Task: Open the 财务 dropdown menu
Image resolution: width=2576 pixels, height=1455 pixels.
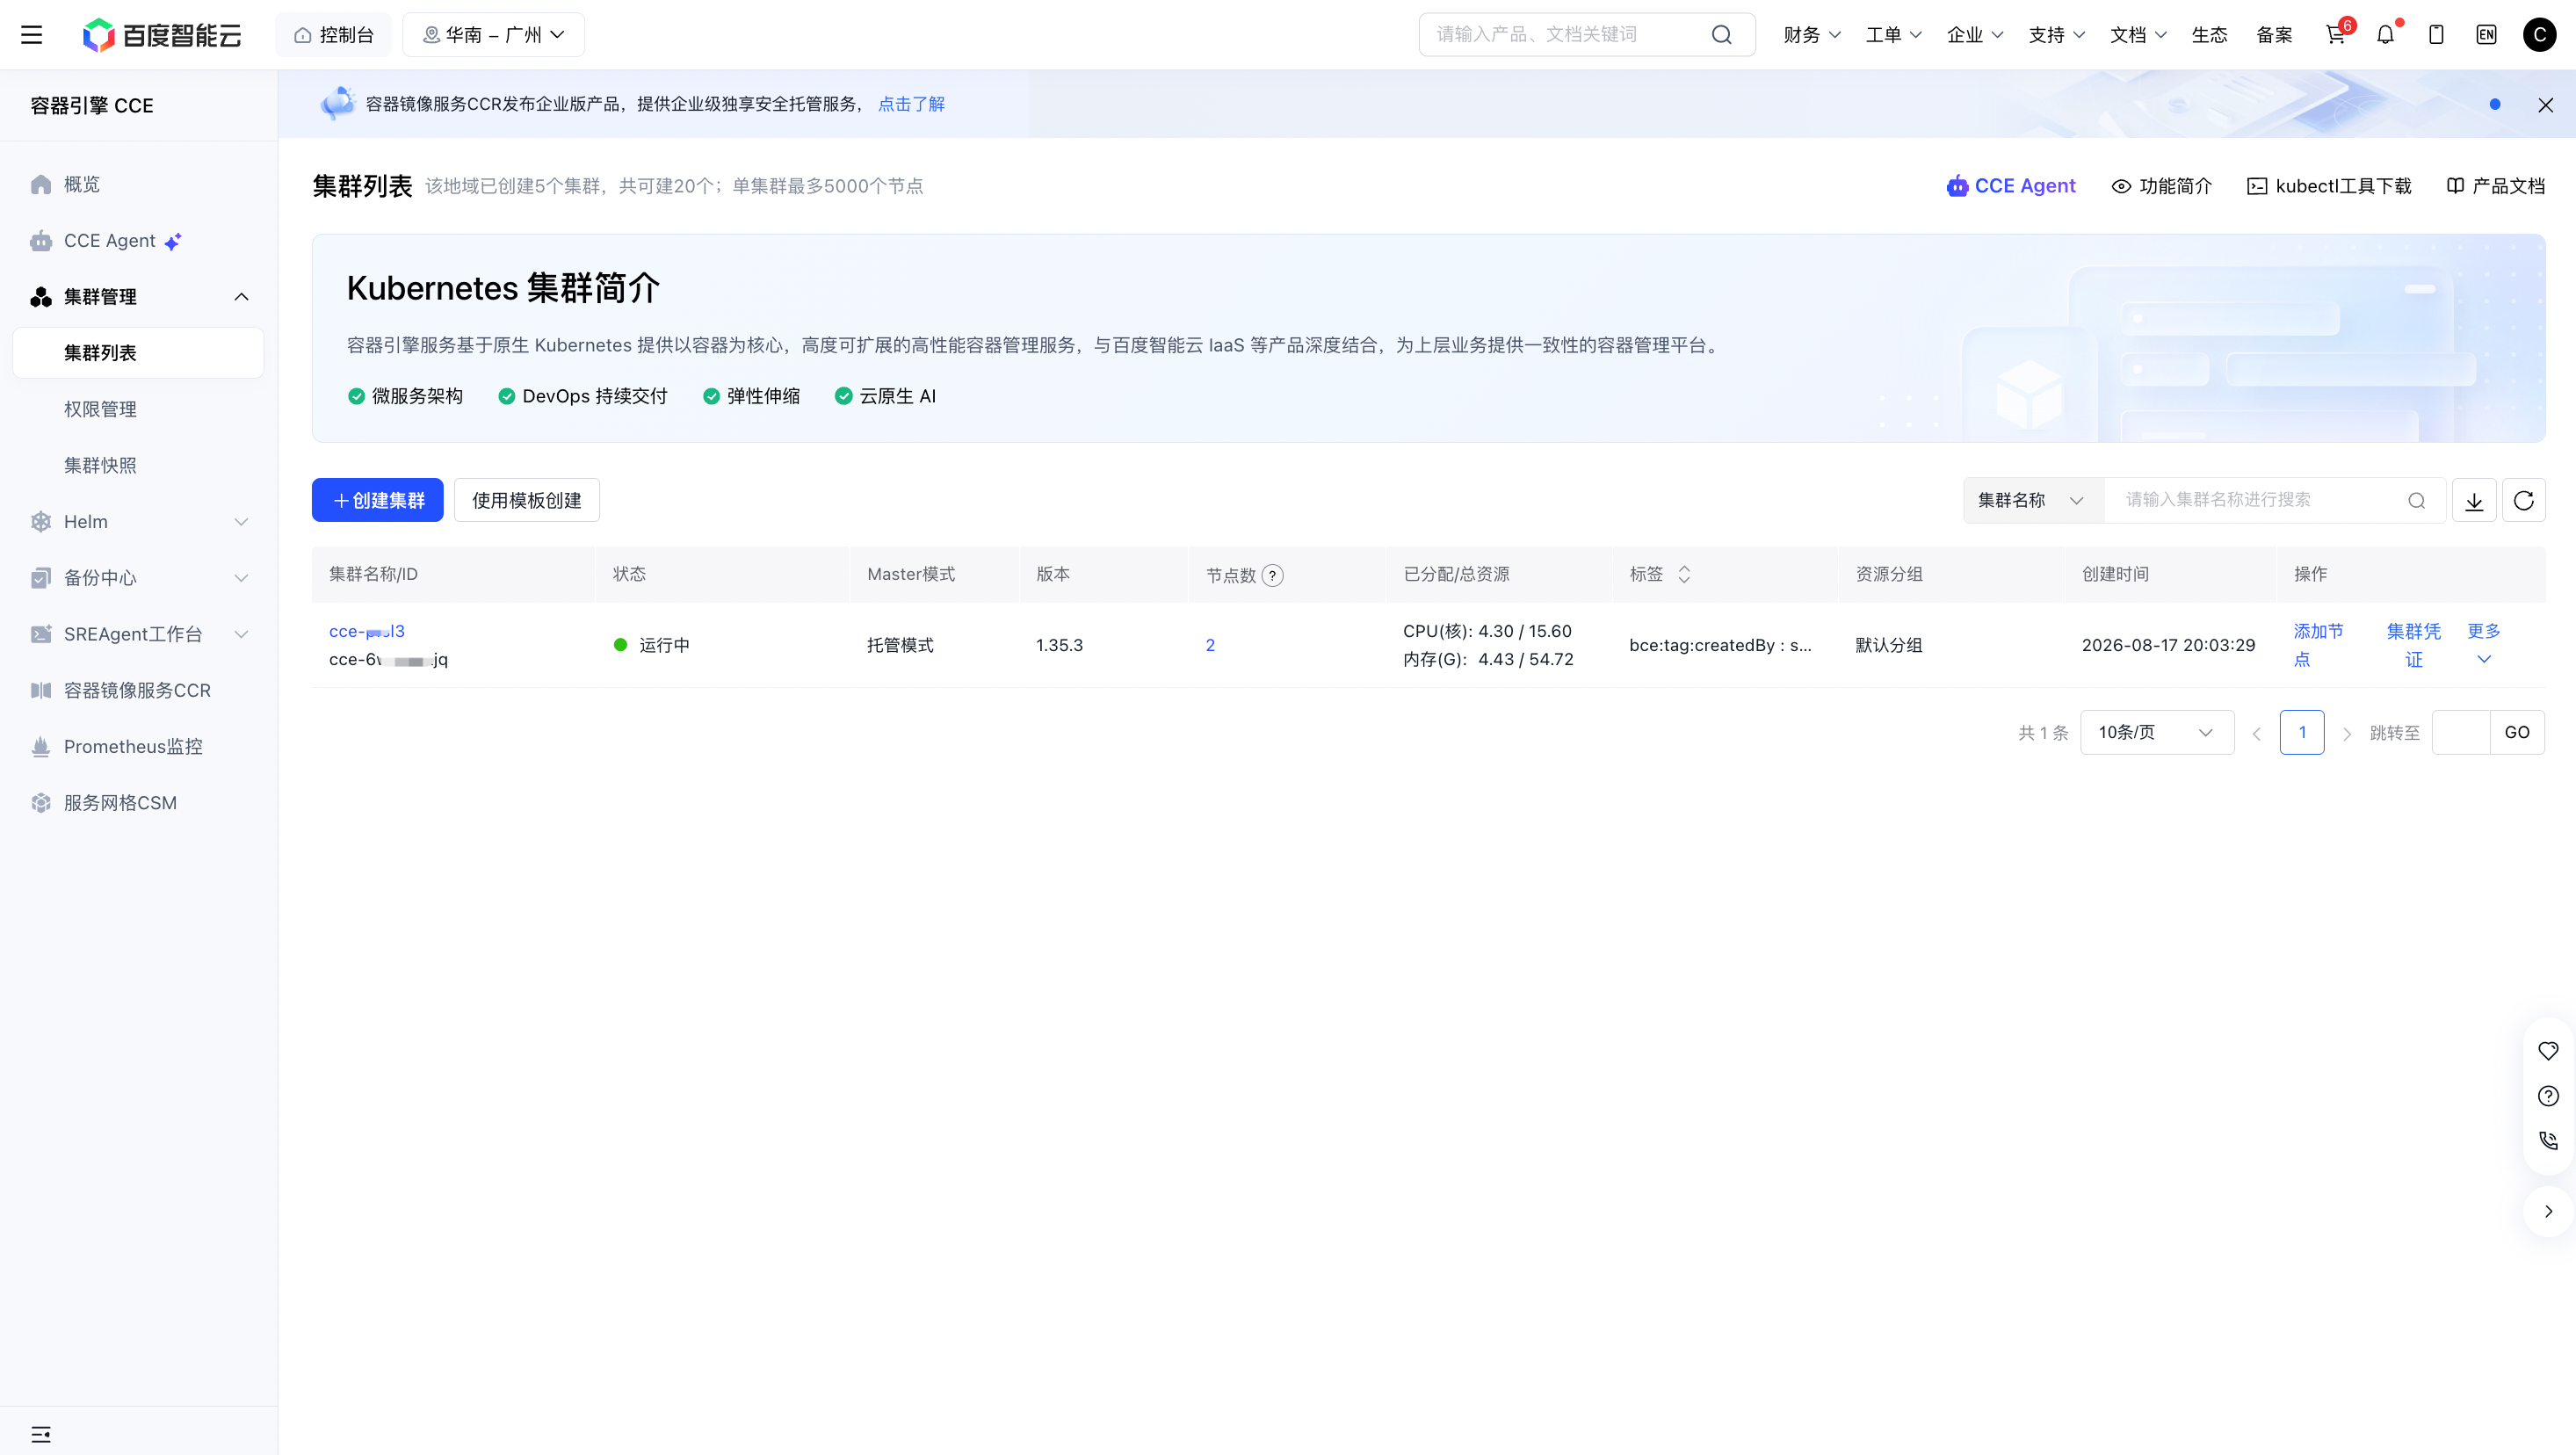Action: (1811, 35)
